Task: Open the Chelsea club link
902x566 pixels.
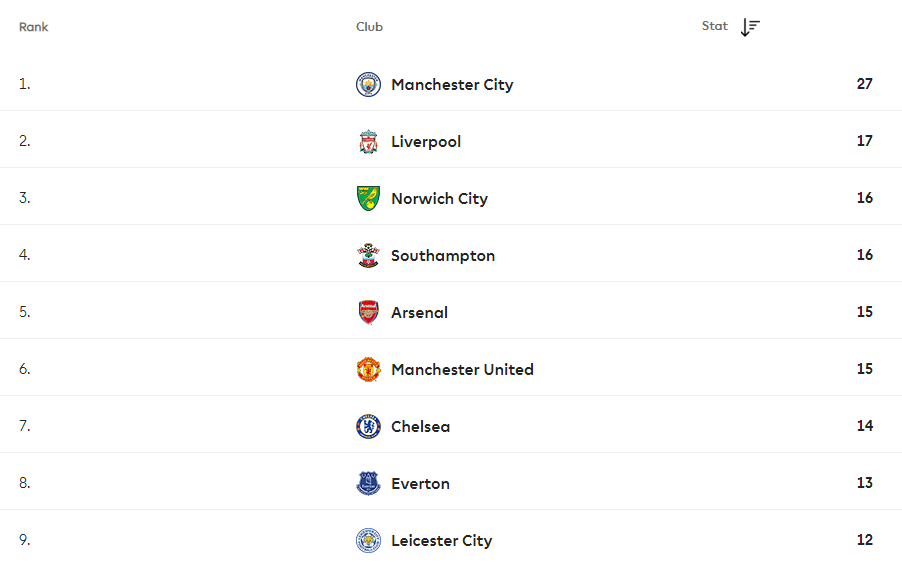Action: click(421, 426)
